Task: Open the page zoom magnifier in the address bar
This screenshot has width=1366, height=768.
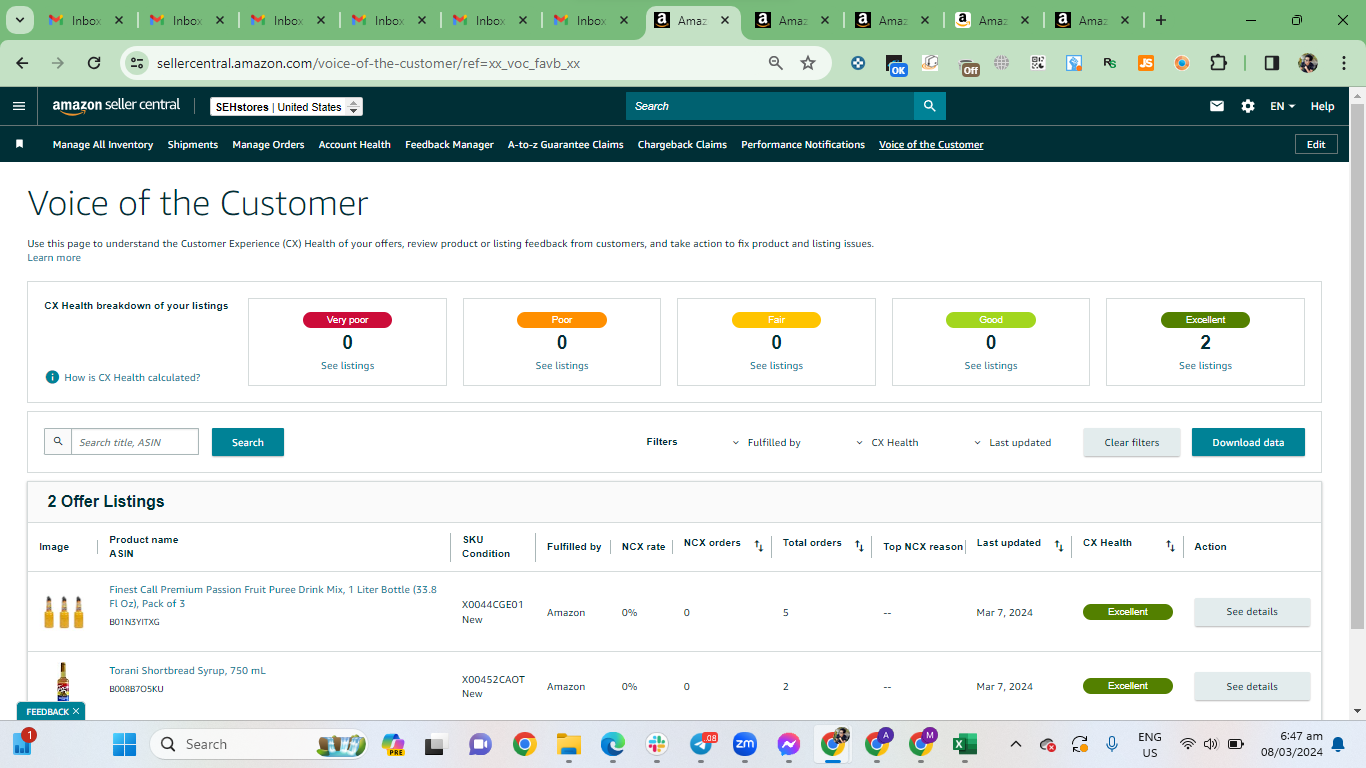Action: pyautogui.click(x=776, y=63)
